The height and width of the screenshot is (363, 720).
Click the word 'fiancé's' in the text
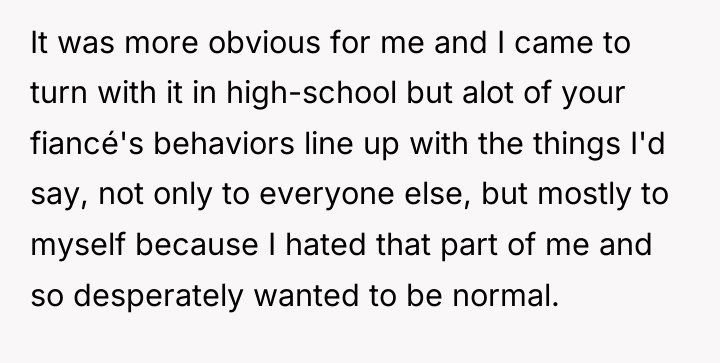(87, 143)
